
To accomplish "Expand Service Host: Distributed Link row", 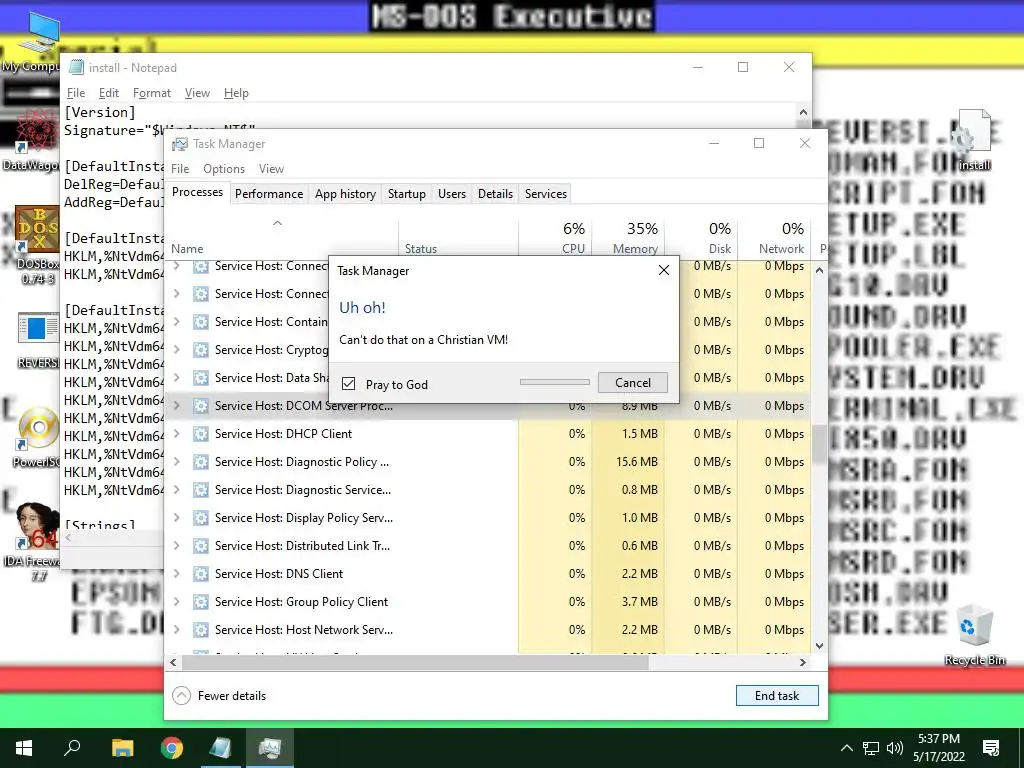I will tap(176, 546).
